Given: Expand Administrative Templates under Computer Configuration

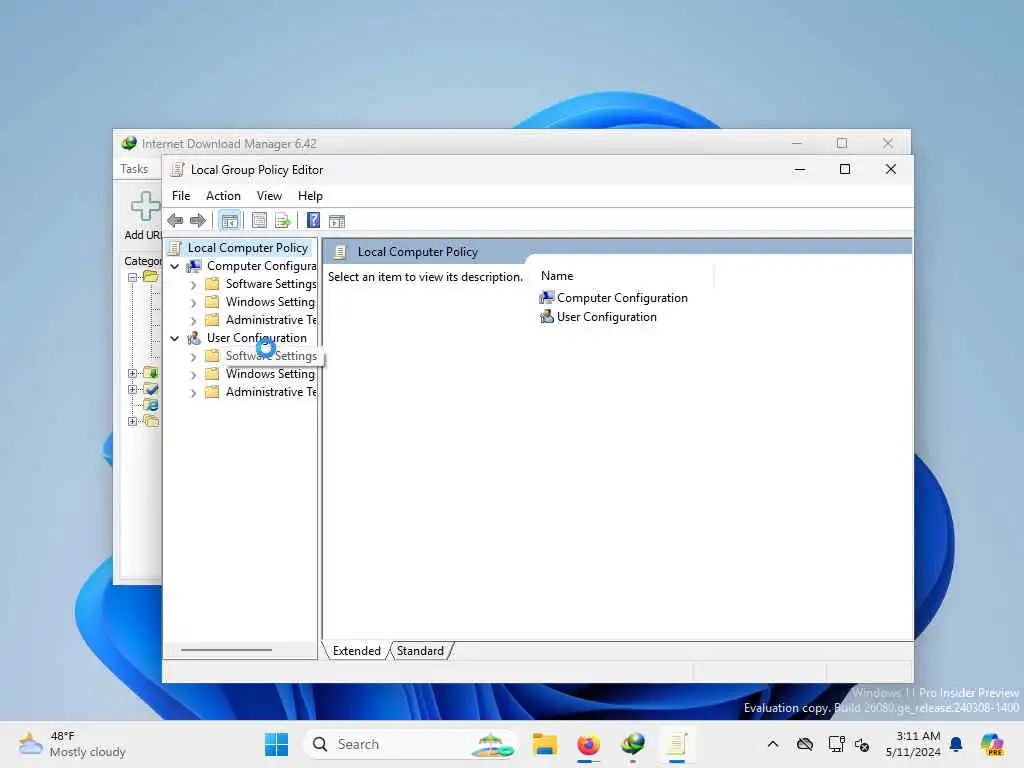Looking at the screenshot, I should tap(193, 321).
